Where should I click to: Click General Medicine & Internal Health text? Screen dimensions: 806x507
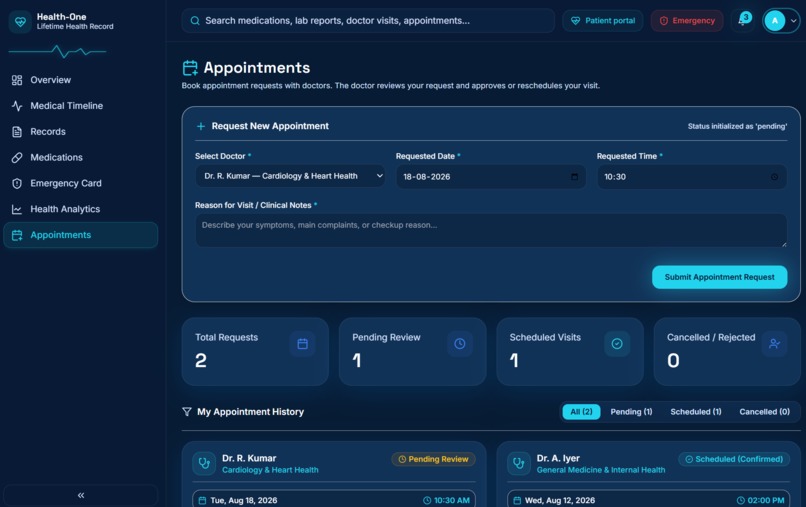pyautogui.click(x=601, y=470)
